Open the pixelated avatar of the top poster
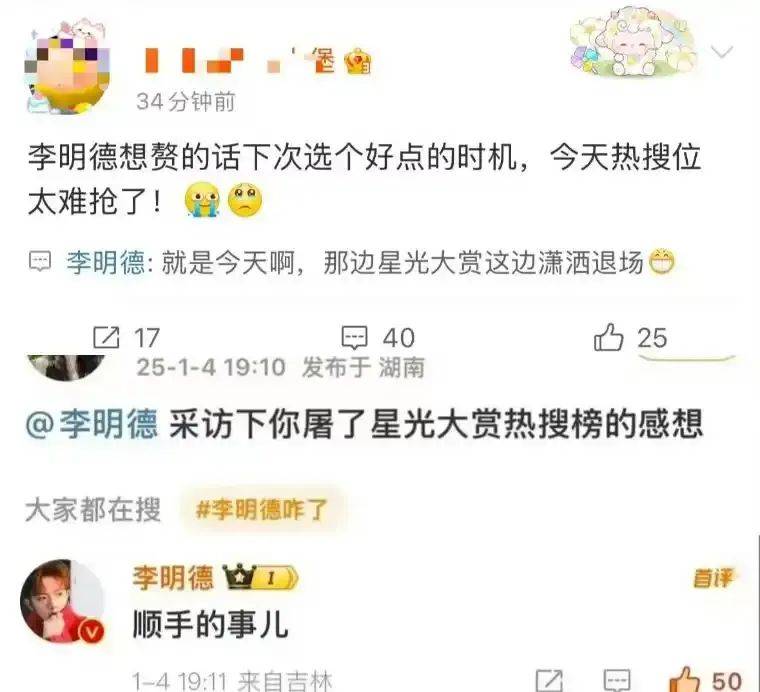760x692 pixels. coord(67,67)
